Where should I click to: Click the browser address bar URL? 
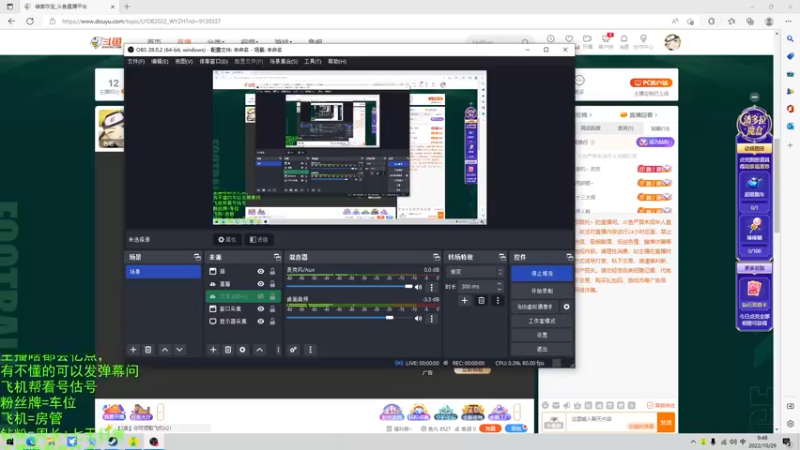click(141, 21)
